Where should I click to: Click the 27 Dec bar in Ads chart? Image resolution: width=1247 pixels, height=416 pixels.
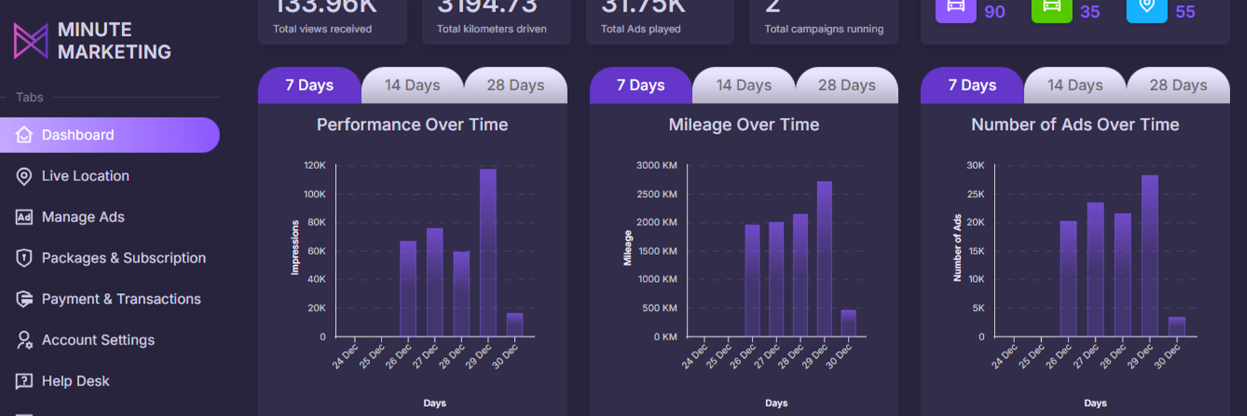(1095, 270)
